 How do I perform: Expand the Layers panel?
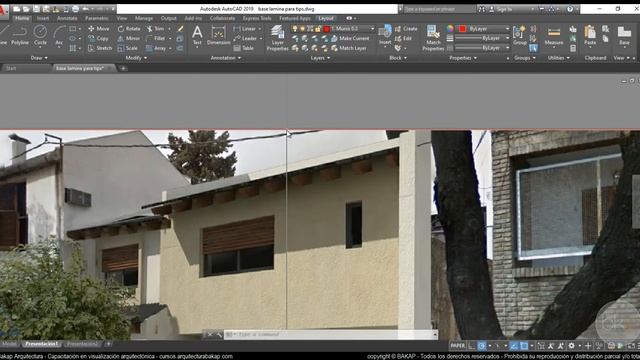pyautogui.click(x=320, y=58)
